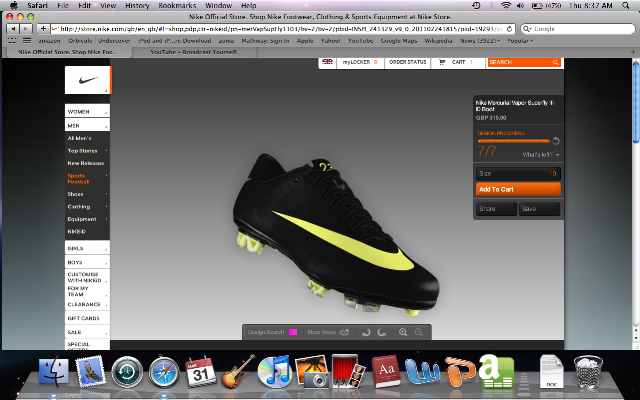
Task: Open the shopping cart icon
Action: pos(442,62)
